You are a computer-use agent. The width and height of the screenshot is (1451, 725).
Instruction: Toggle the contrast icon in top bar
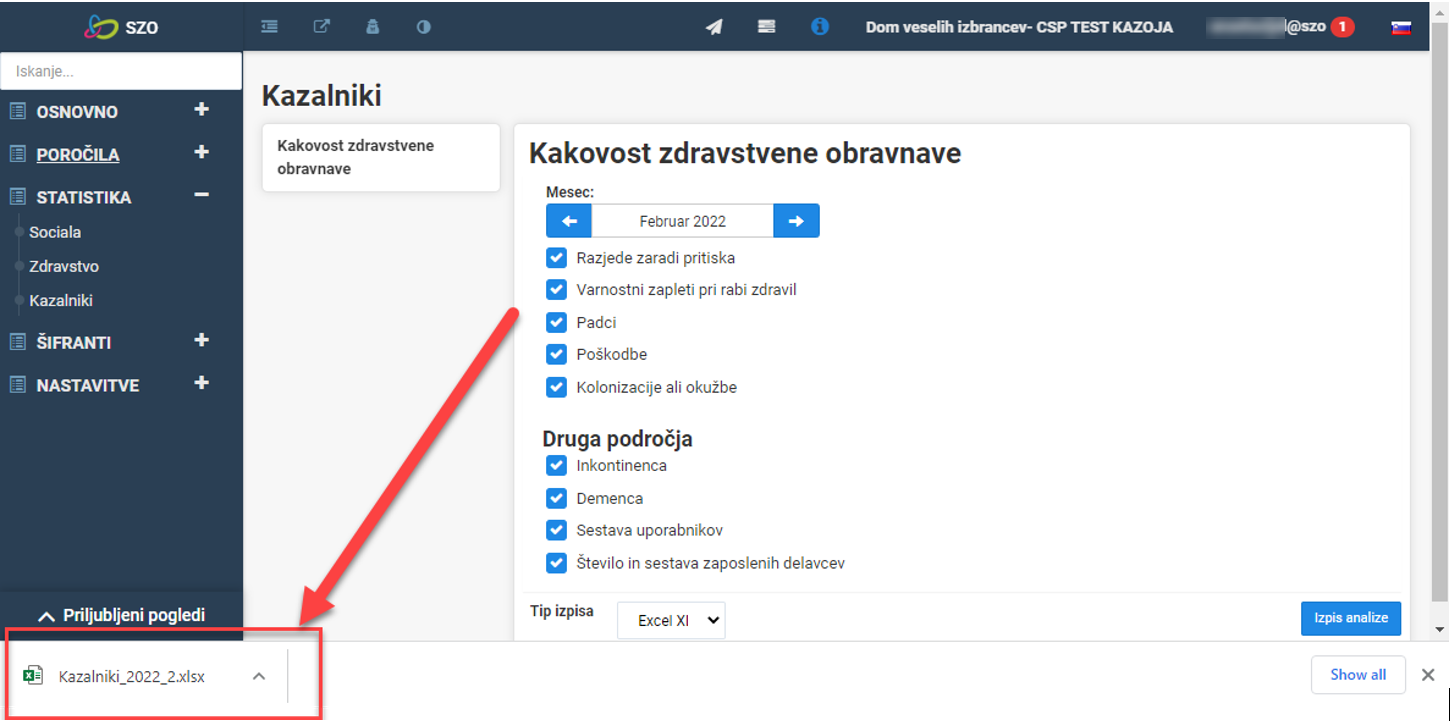point(424,27)
